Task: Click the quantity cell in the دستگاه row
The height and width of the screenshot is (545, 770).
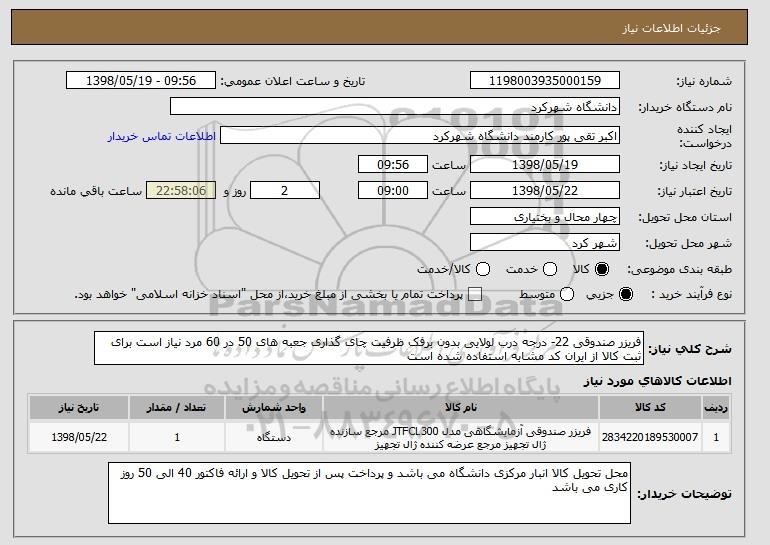Action: click(x=177, y=437)
